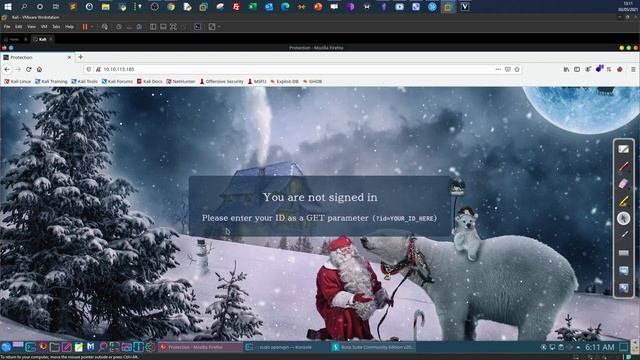Open VMware Edit menu
This screenshot has height=360, width=640.
coord(19,27)
